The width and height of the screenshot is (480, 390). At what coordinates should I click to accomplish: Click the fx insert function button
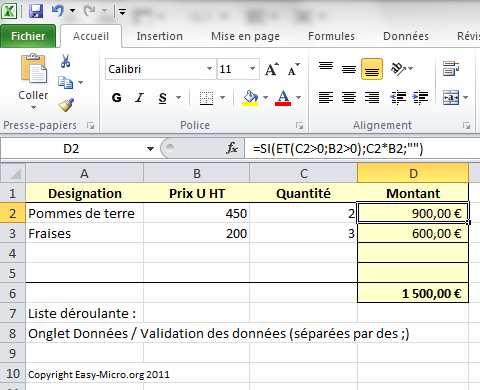click(x=232, y=148)
